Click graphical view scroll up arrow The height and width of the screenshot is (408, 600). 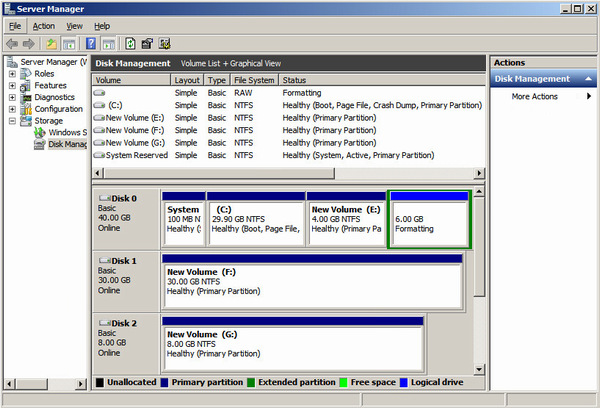point(479,191)
